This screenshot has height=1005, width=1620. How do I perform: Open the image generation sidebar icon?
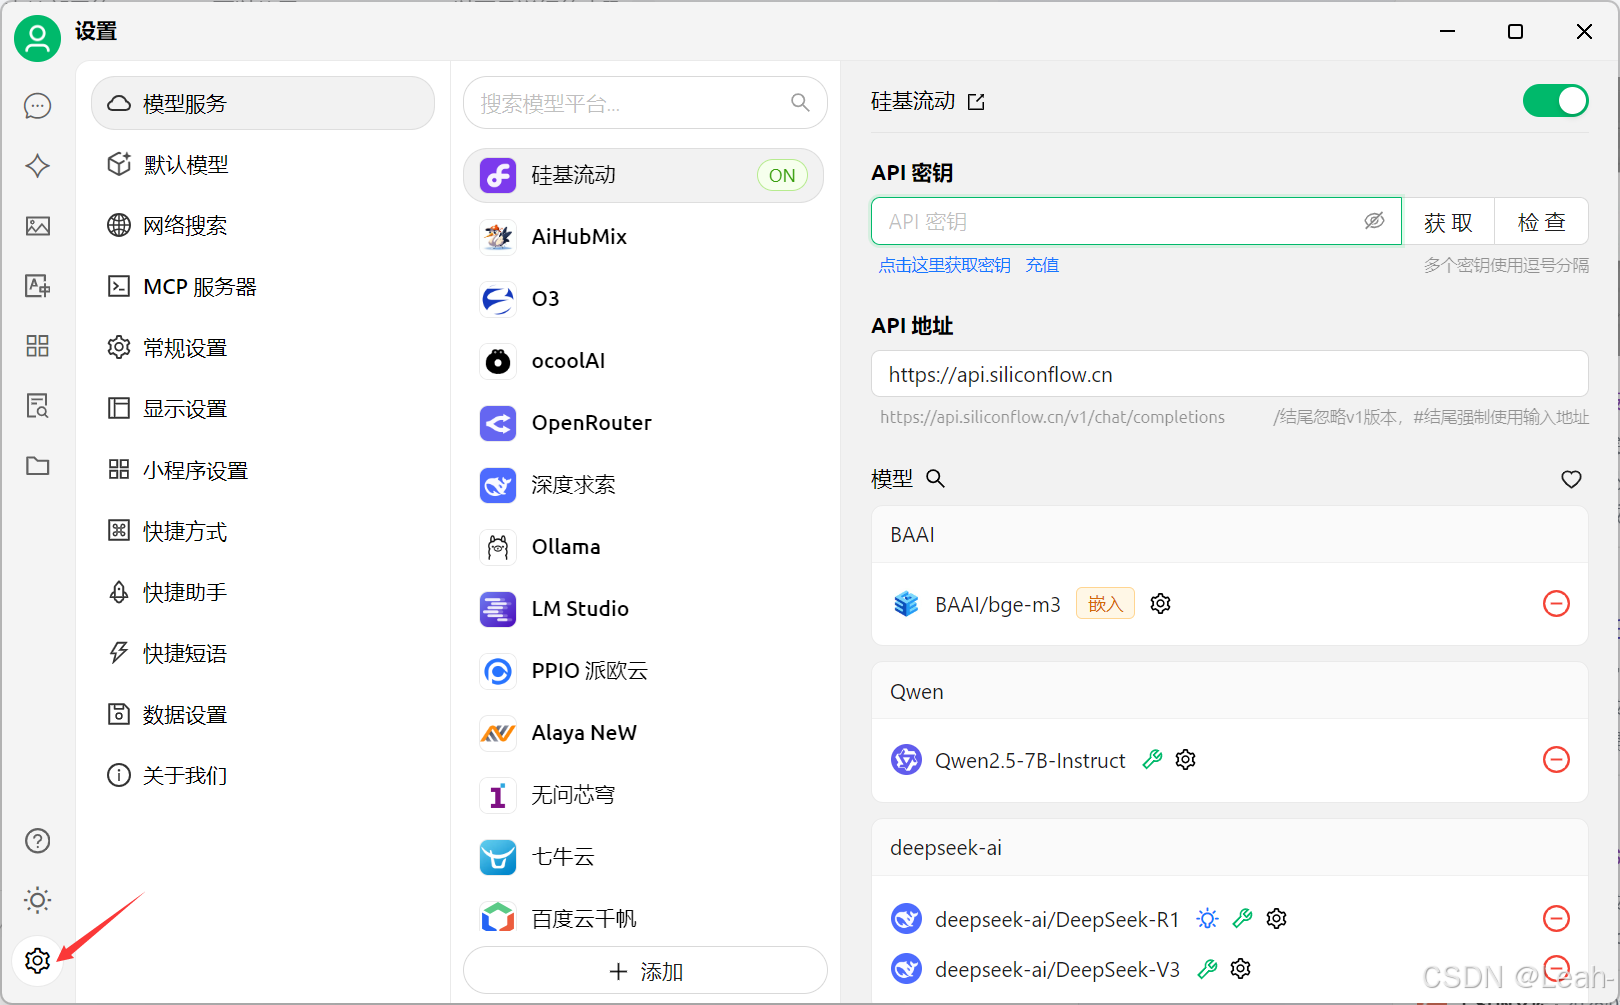tap(37, 225)
